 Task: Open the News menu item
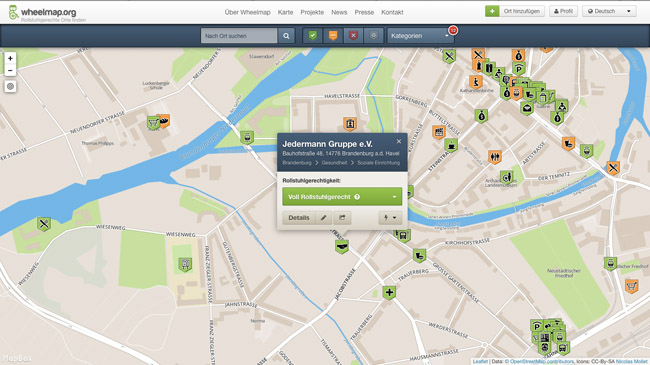(x=339, y=12)
